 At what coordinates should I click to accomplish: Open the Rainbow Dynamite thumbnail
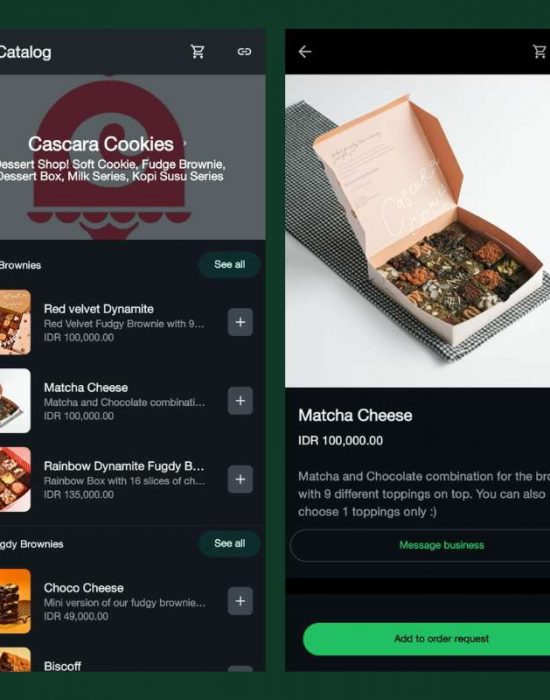(15, 479)
